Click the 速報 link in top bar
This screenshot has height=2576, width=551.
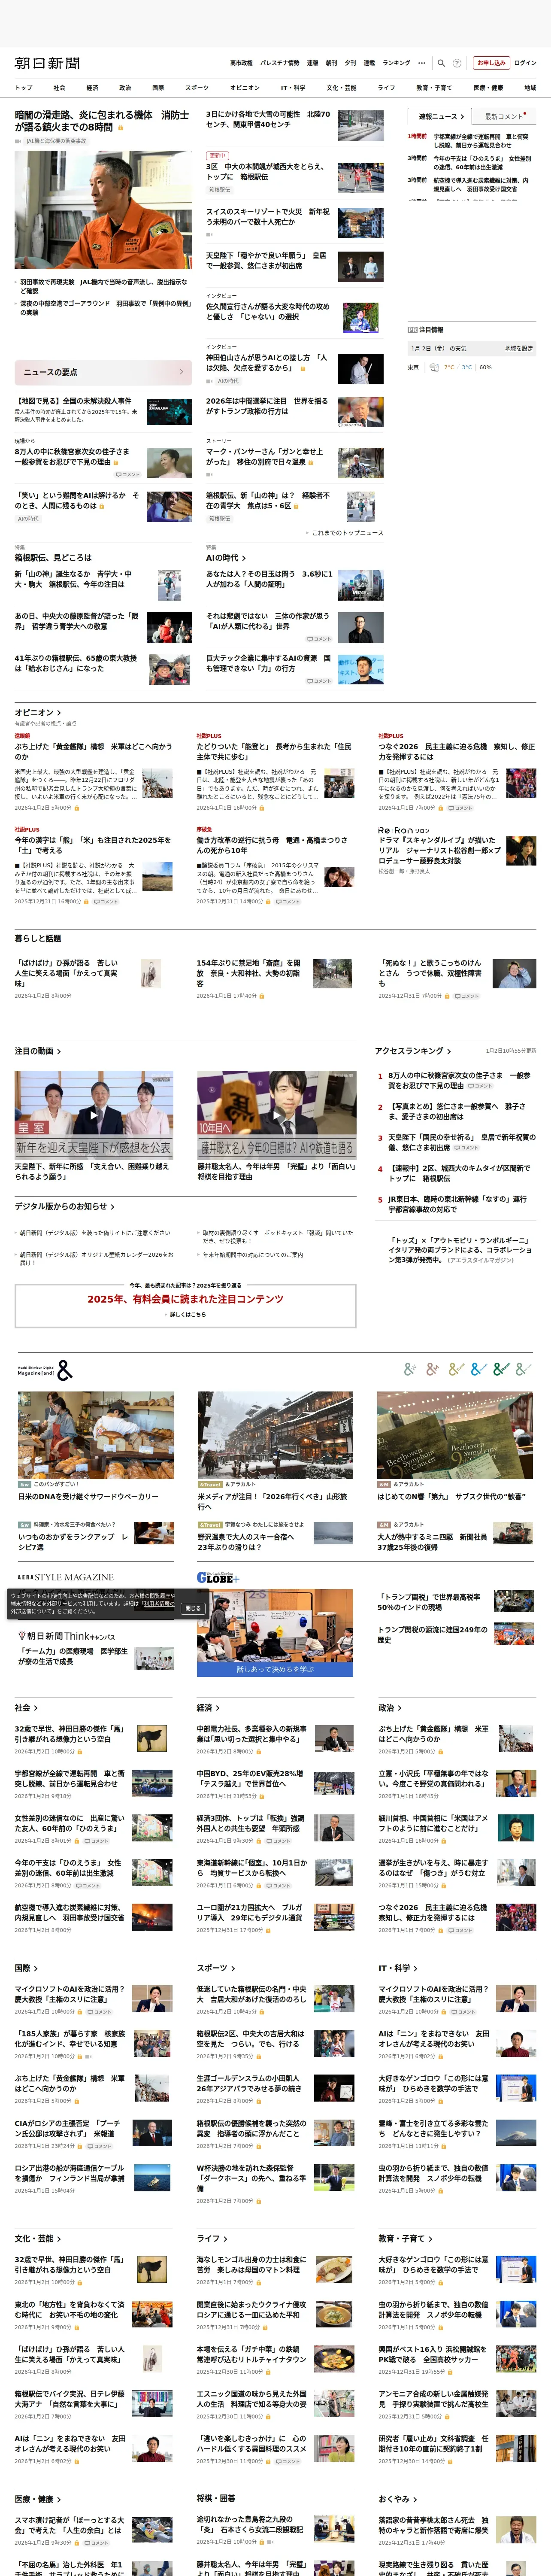(313, 63)
